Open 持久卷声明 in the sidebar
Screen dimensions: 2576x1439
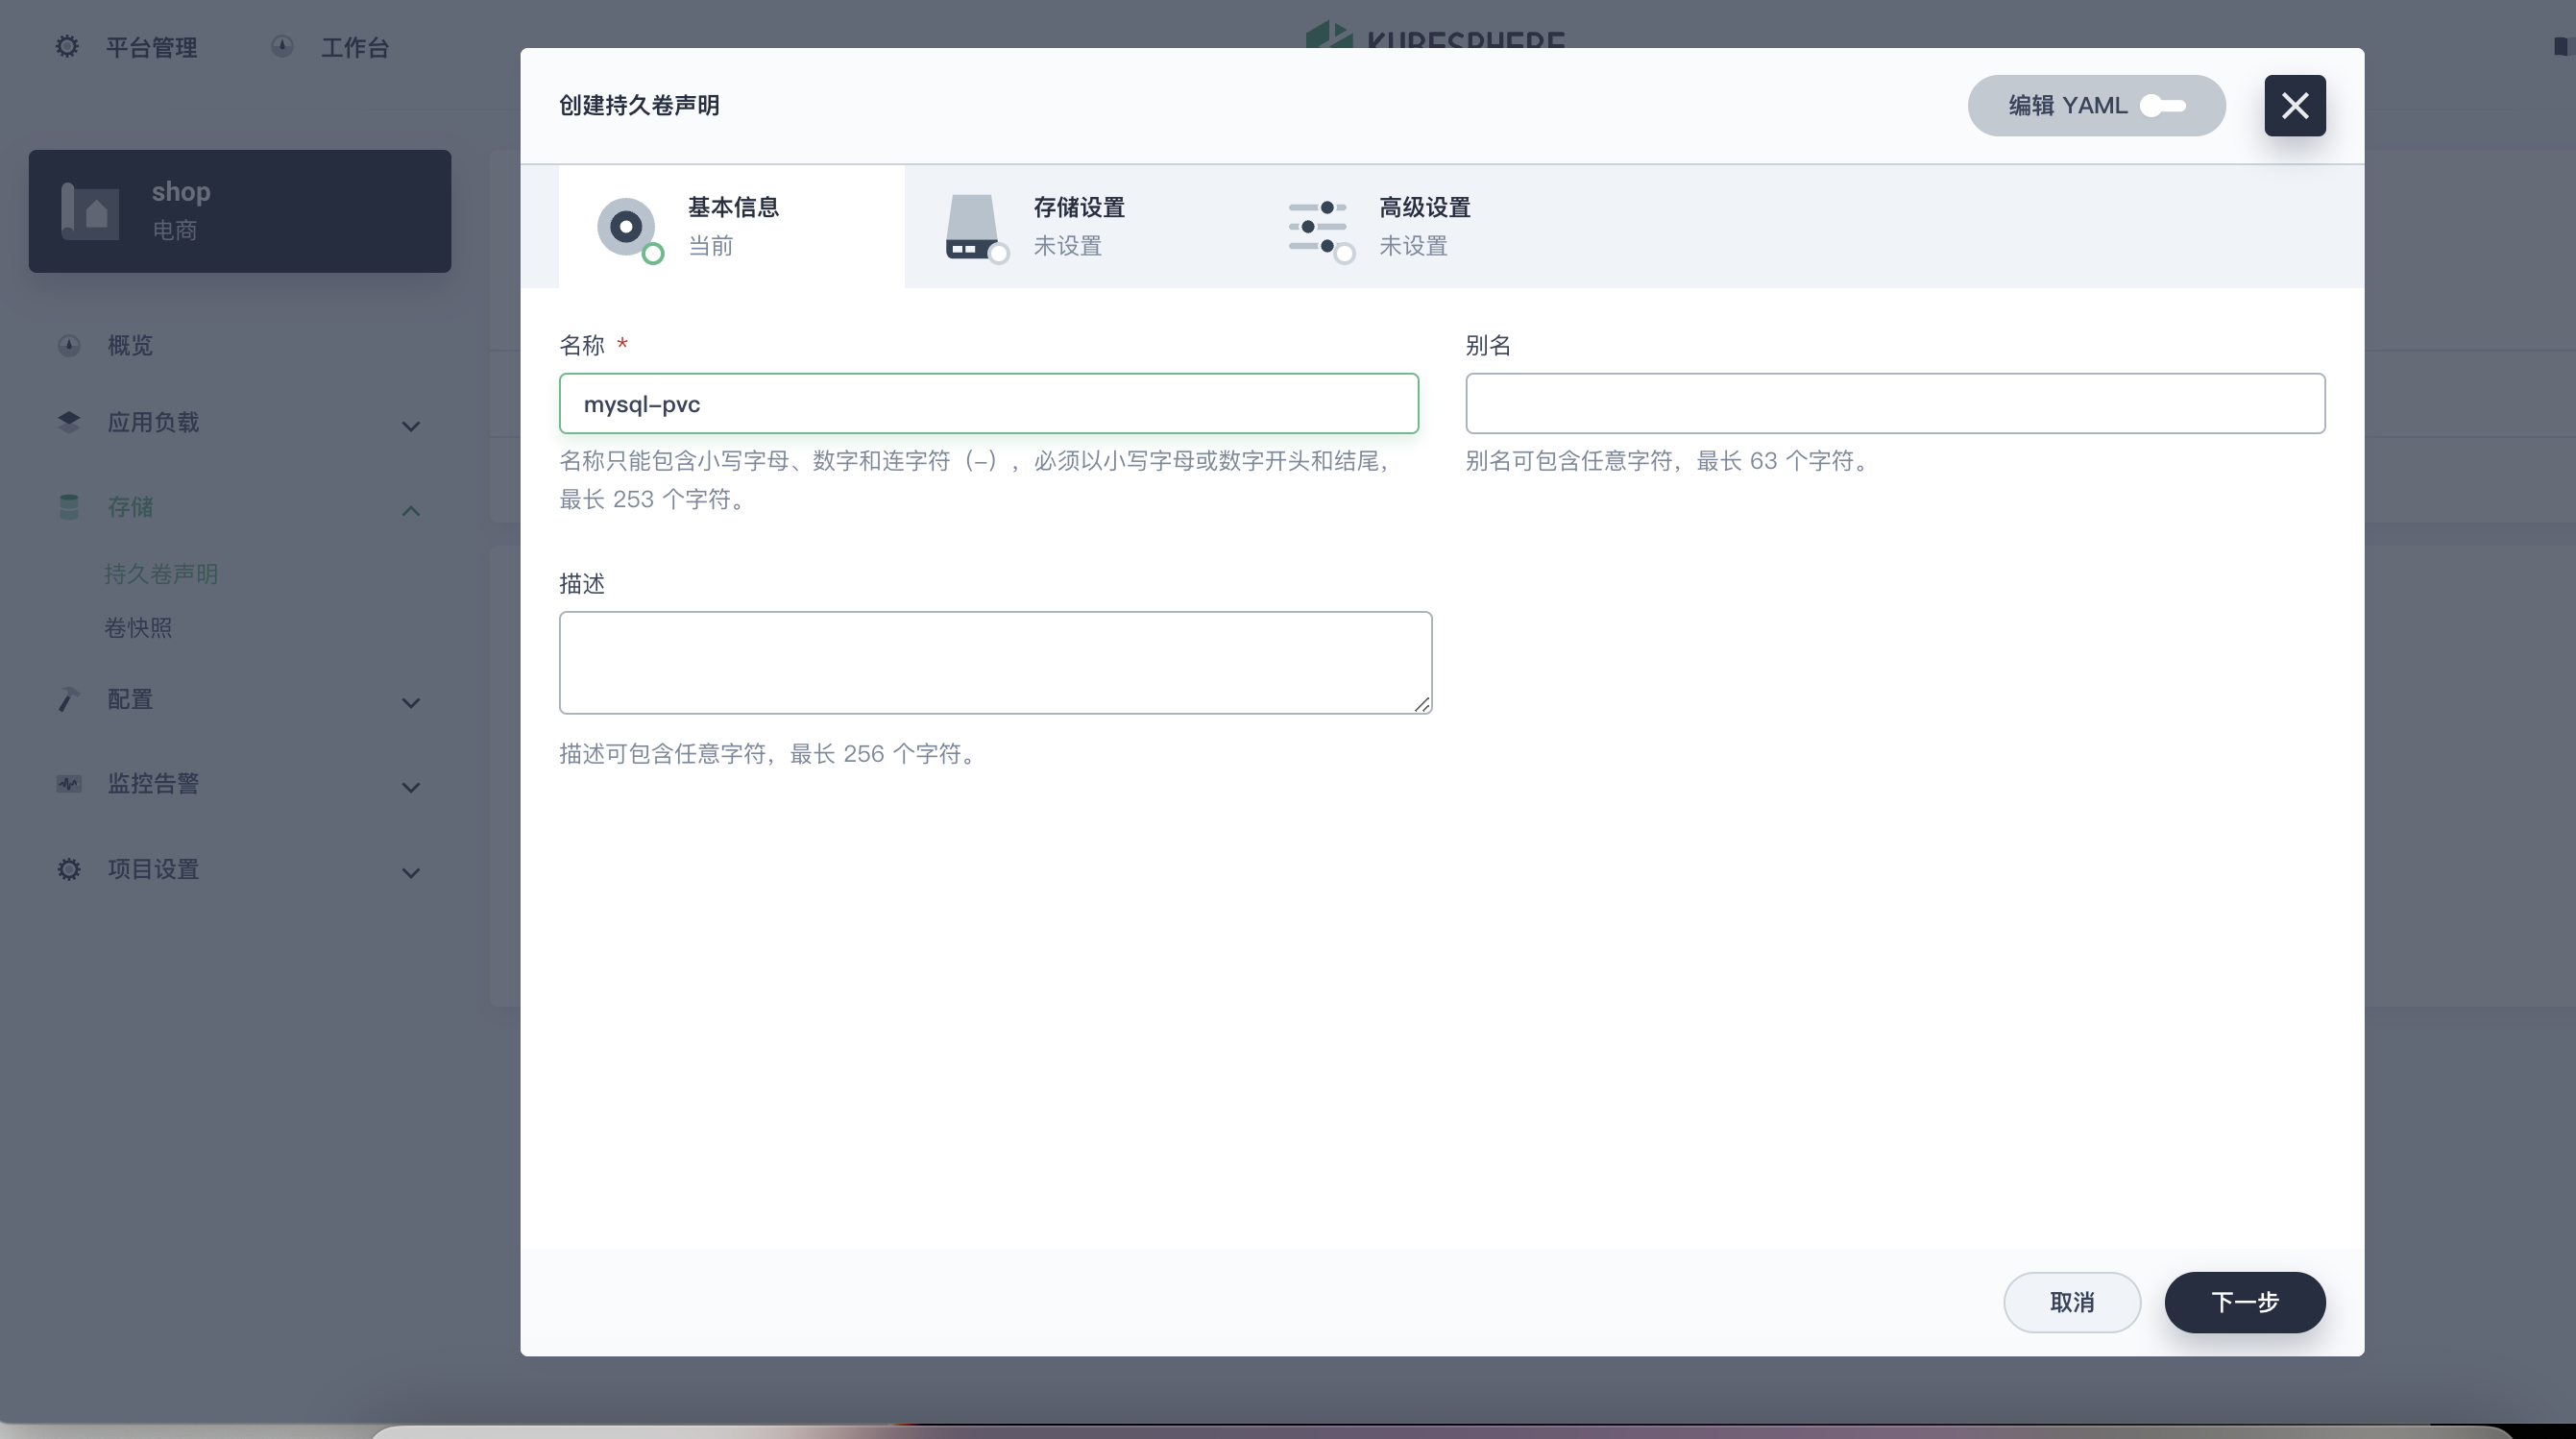coord(161,574)
